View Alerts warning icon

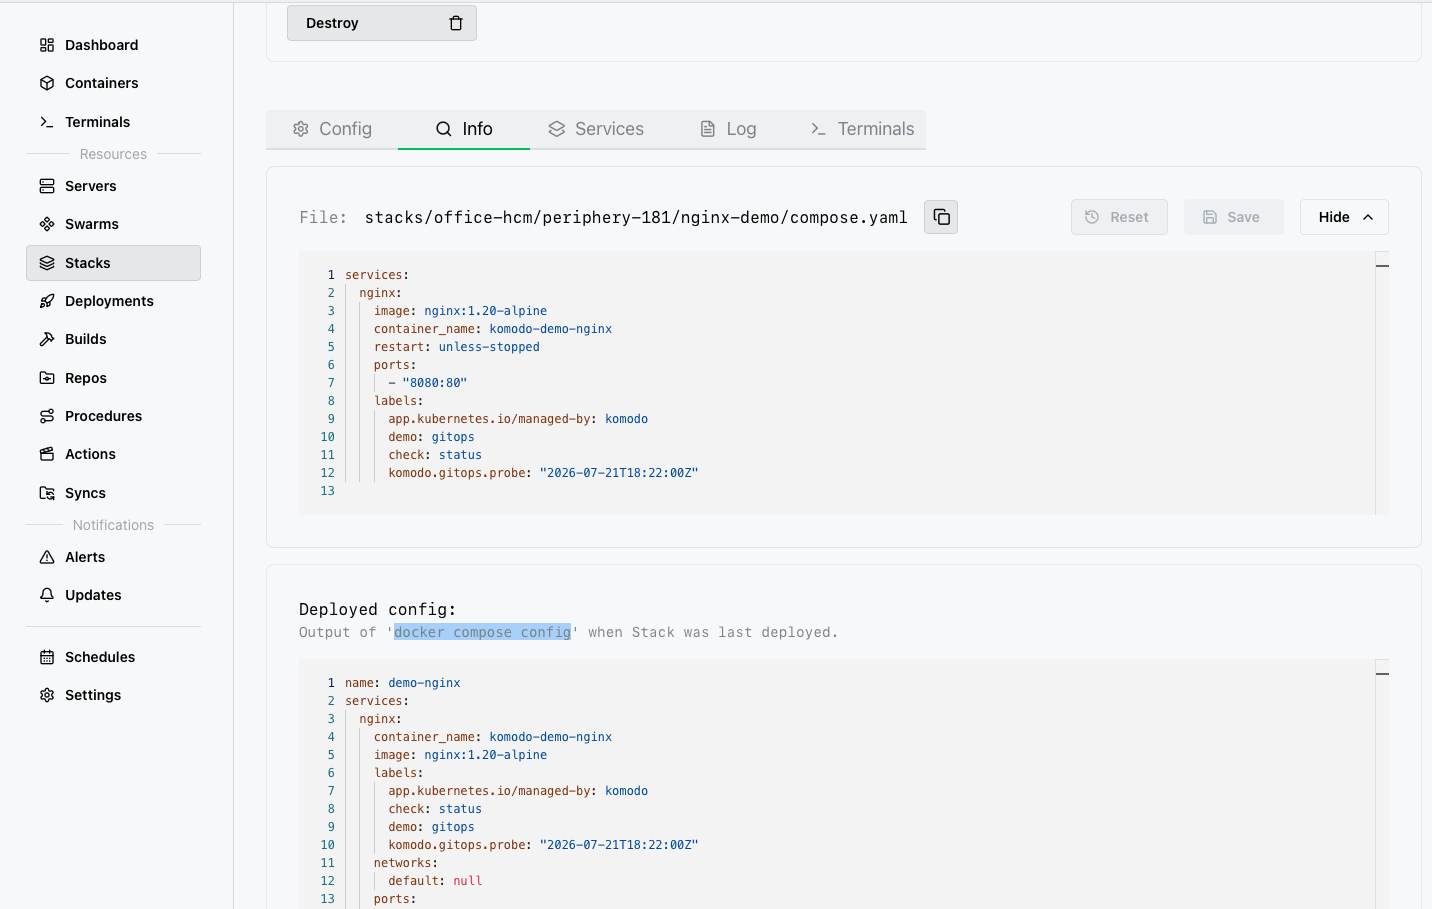click(47, 557)
